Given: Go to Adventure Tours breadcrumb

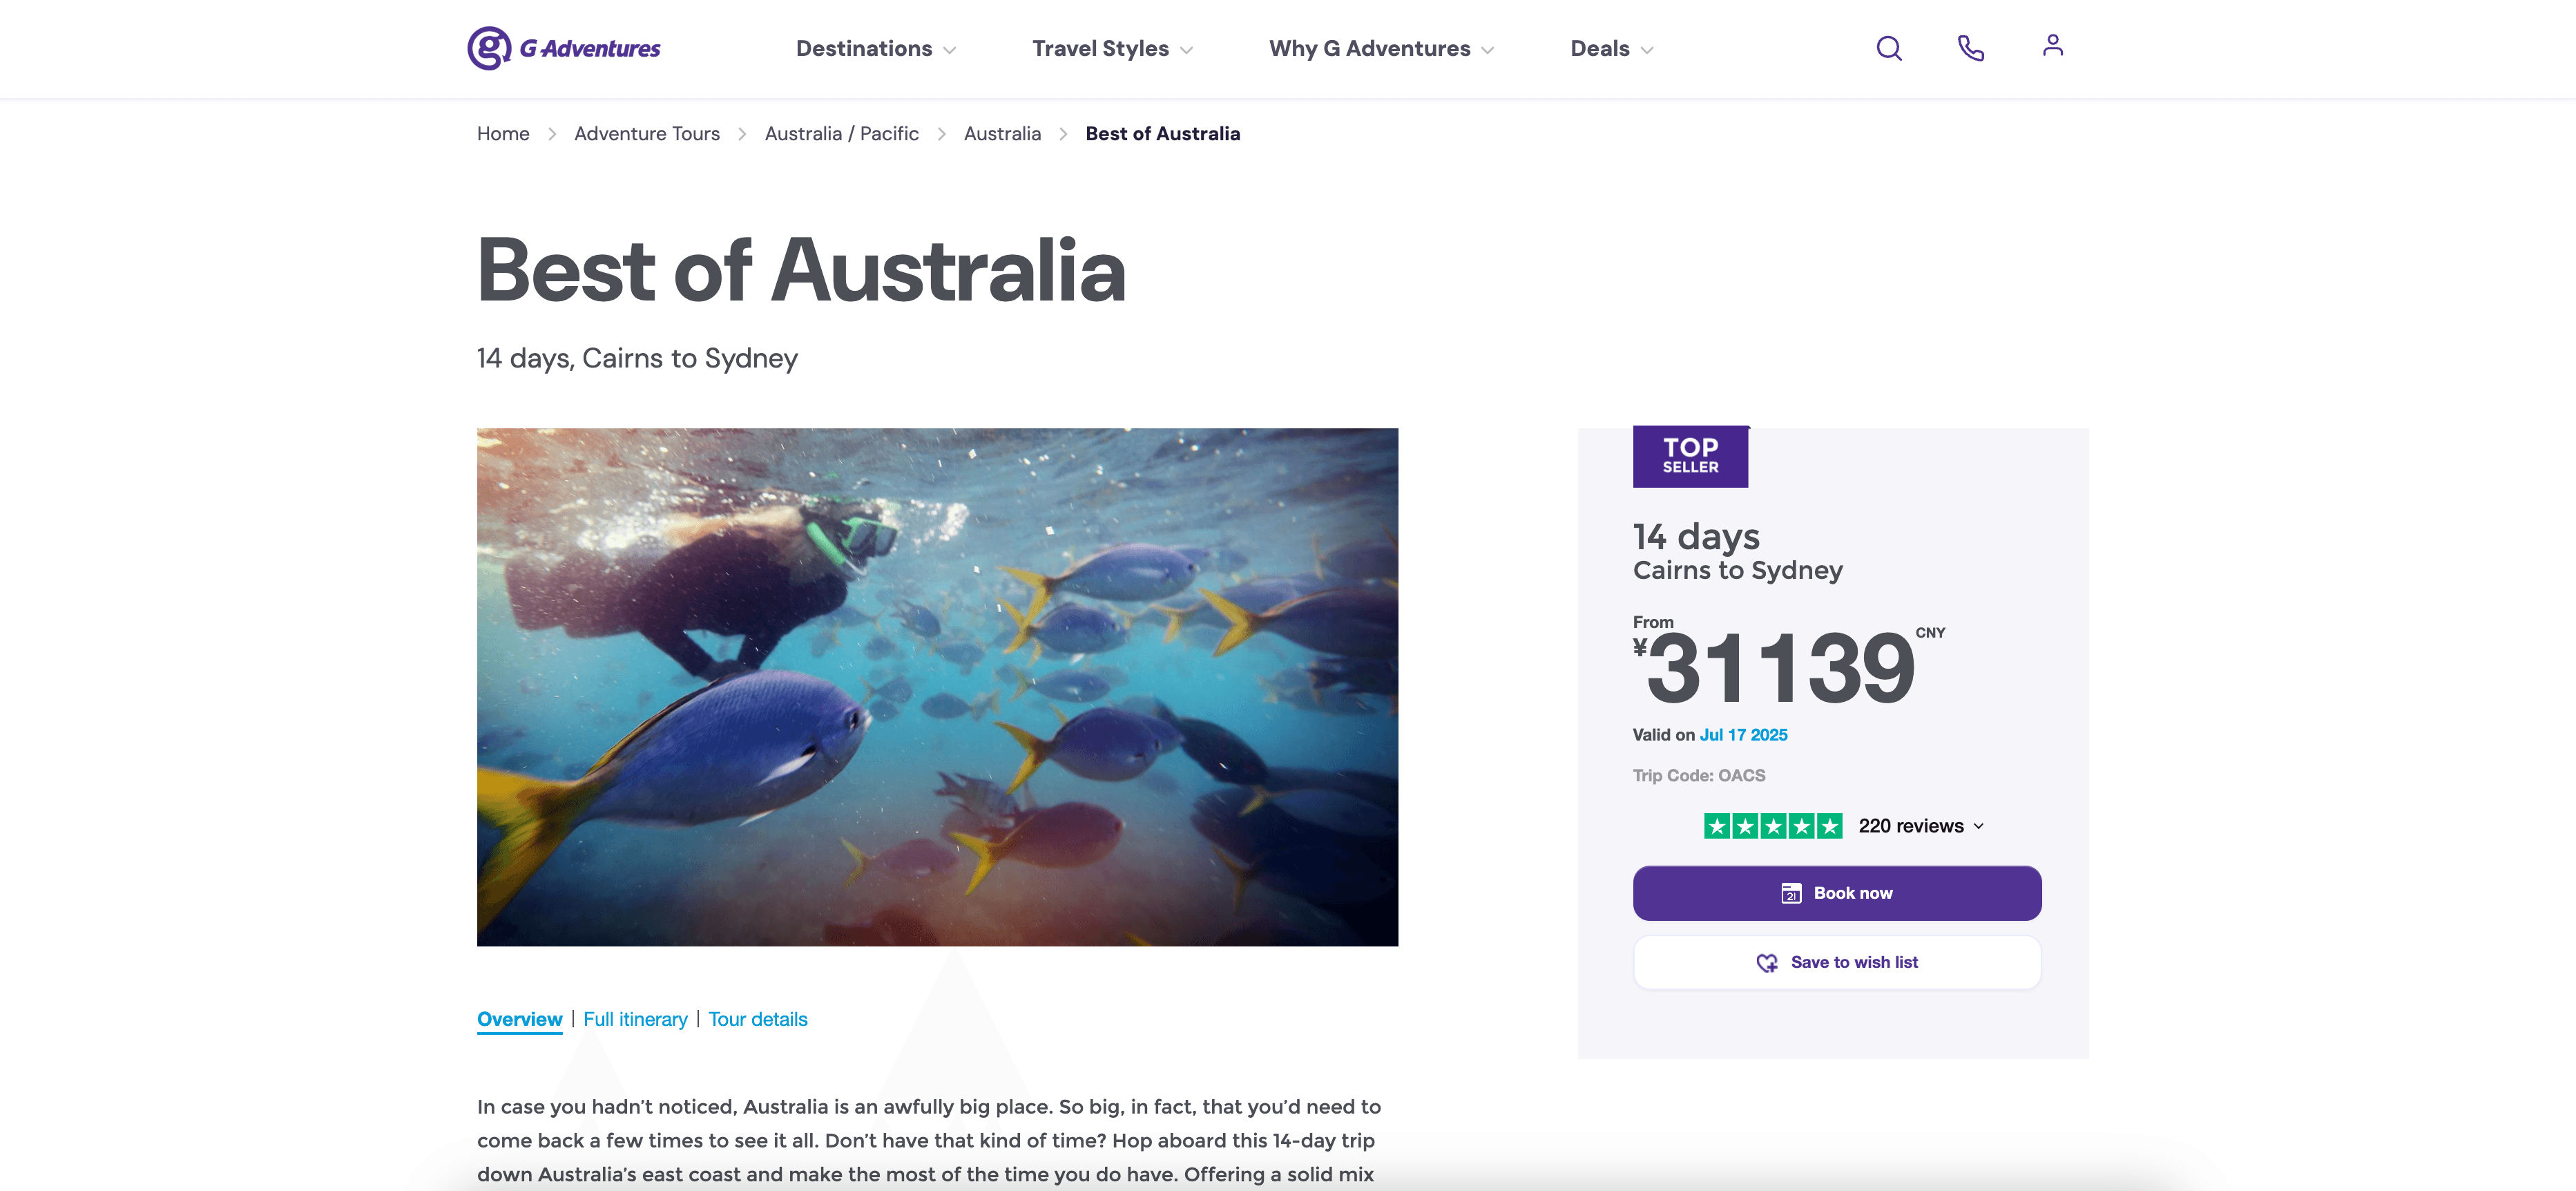Looking at the screenshot, I should tap(646, 134).
